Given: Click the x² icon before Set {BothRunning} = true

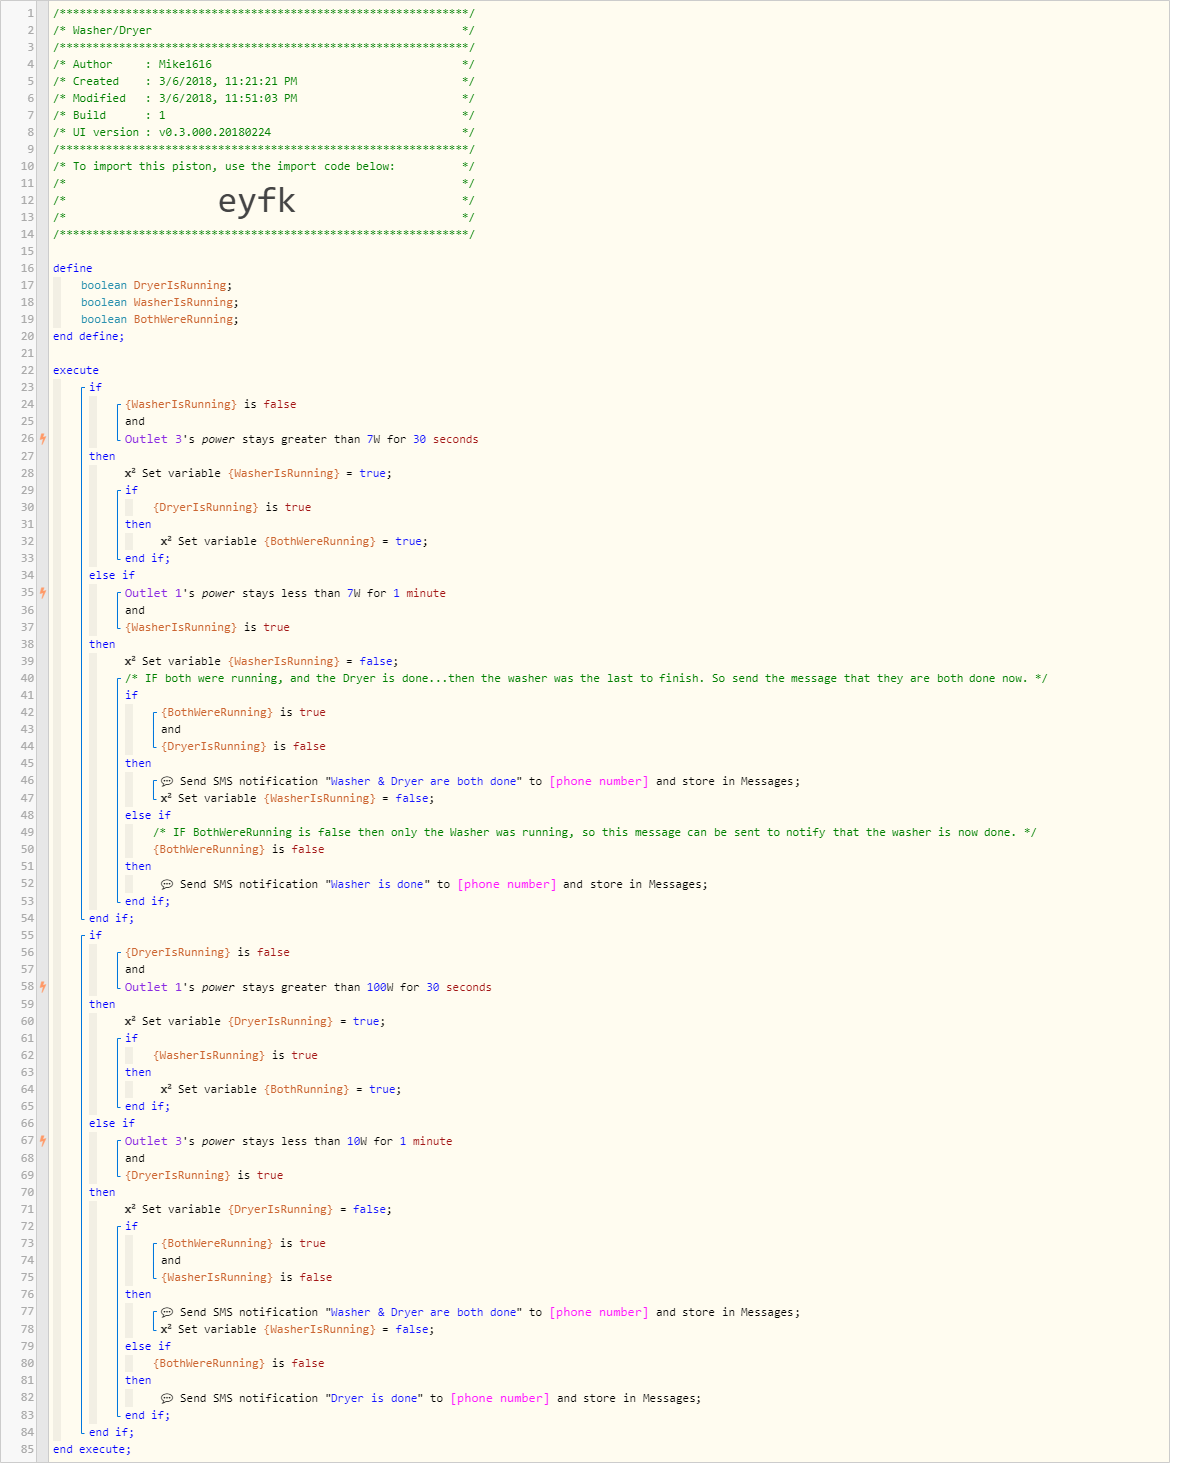Looking at the screenshot, I should pyautogui.click(x=166, y=1089).
